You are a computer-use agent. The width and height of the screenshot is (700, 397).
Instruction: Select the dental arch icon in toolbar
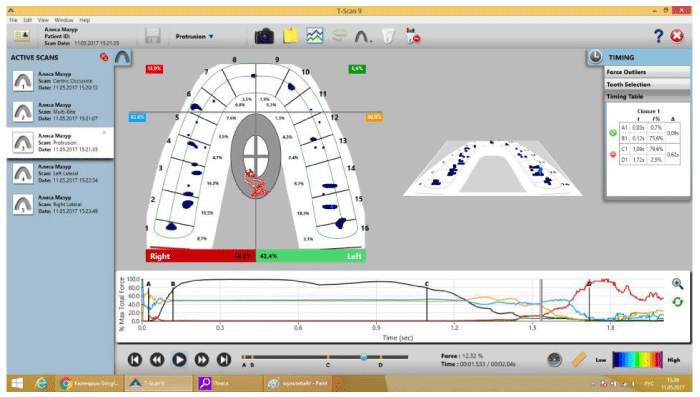[363, 36]
